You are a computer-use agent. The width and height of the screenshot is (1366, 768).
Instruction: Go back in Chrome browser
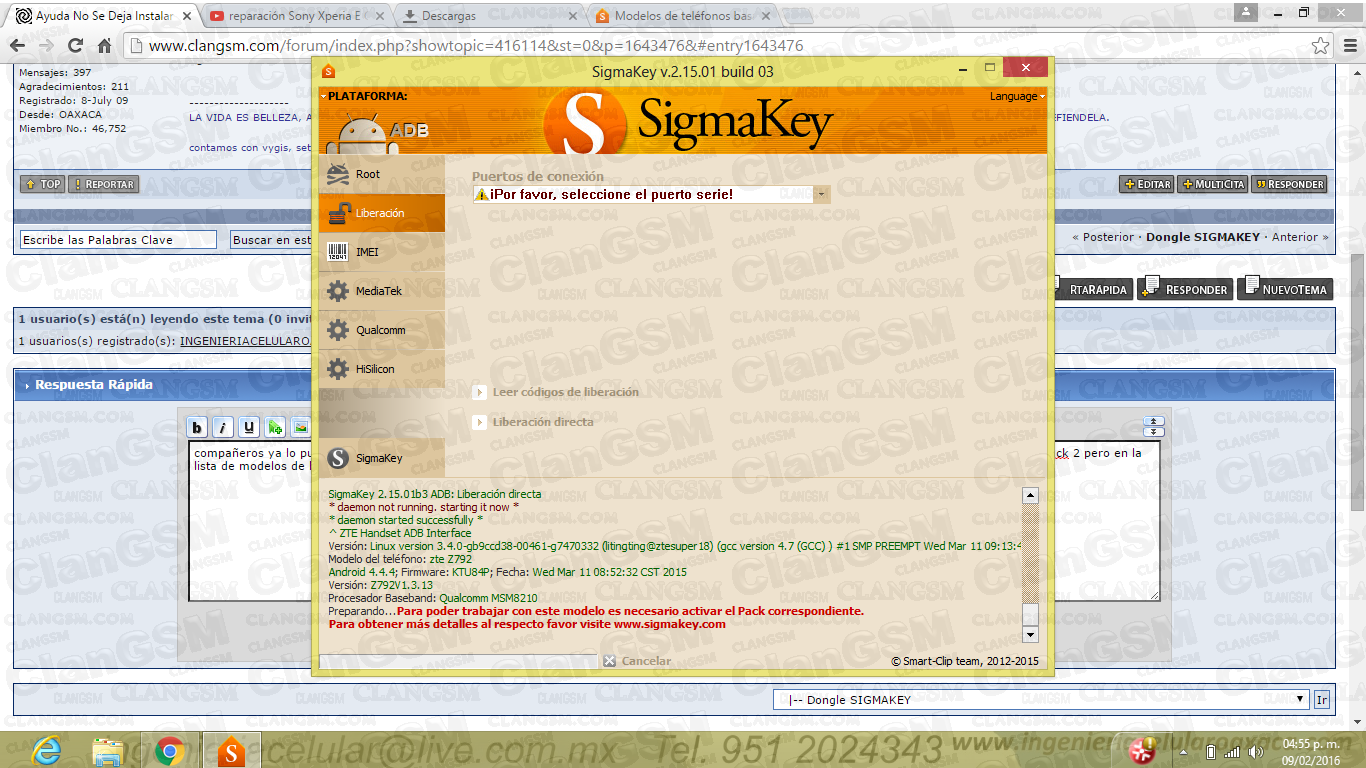(17, 46)
